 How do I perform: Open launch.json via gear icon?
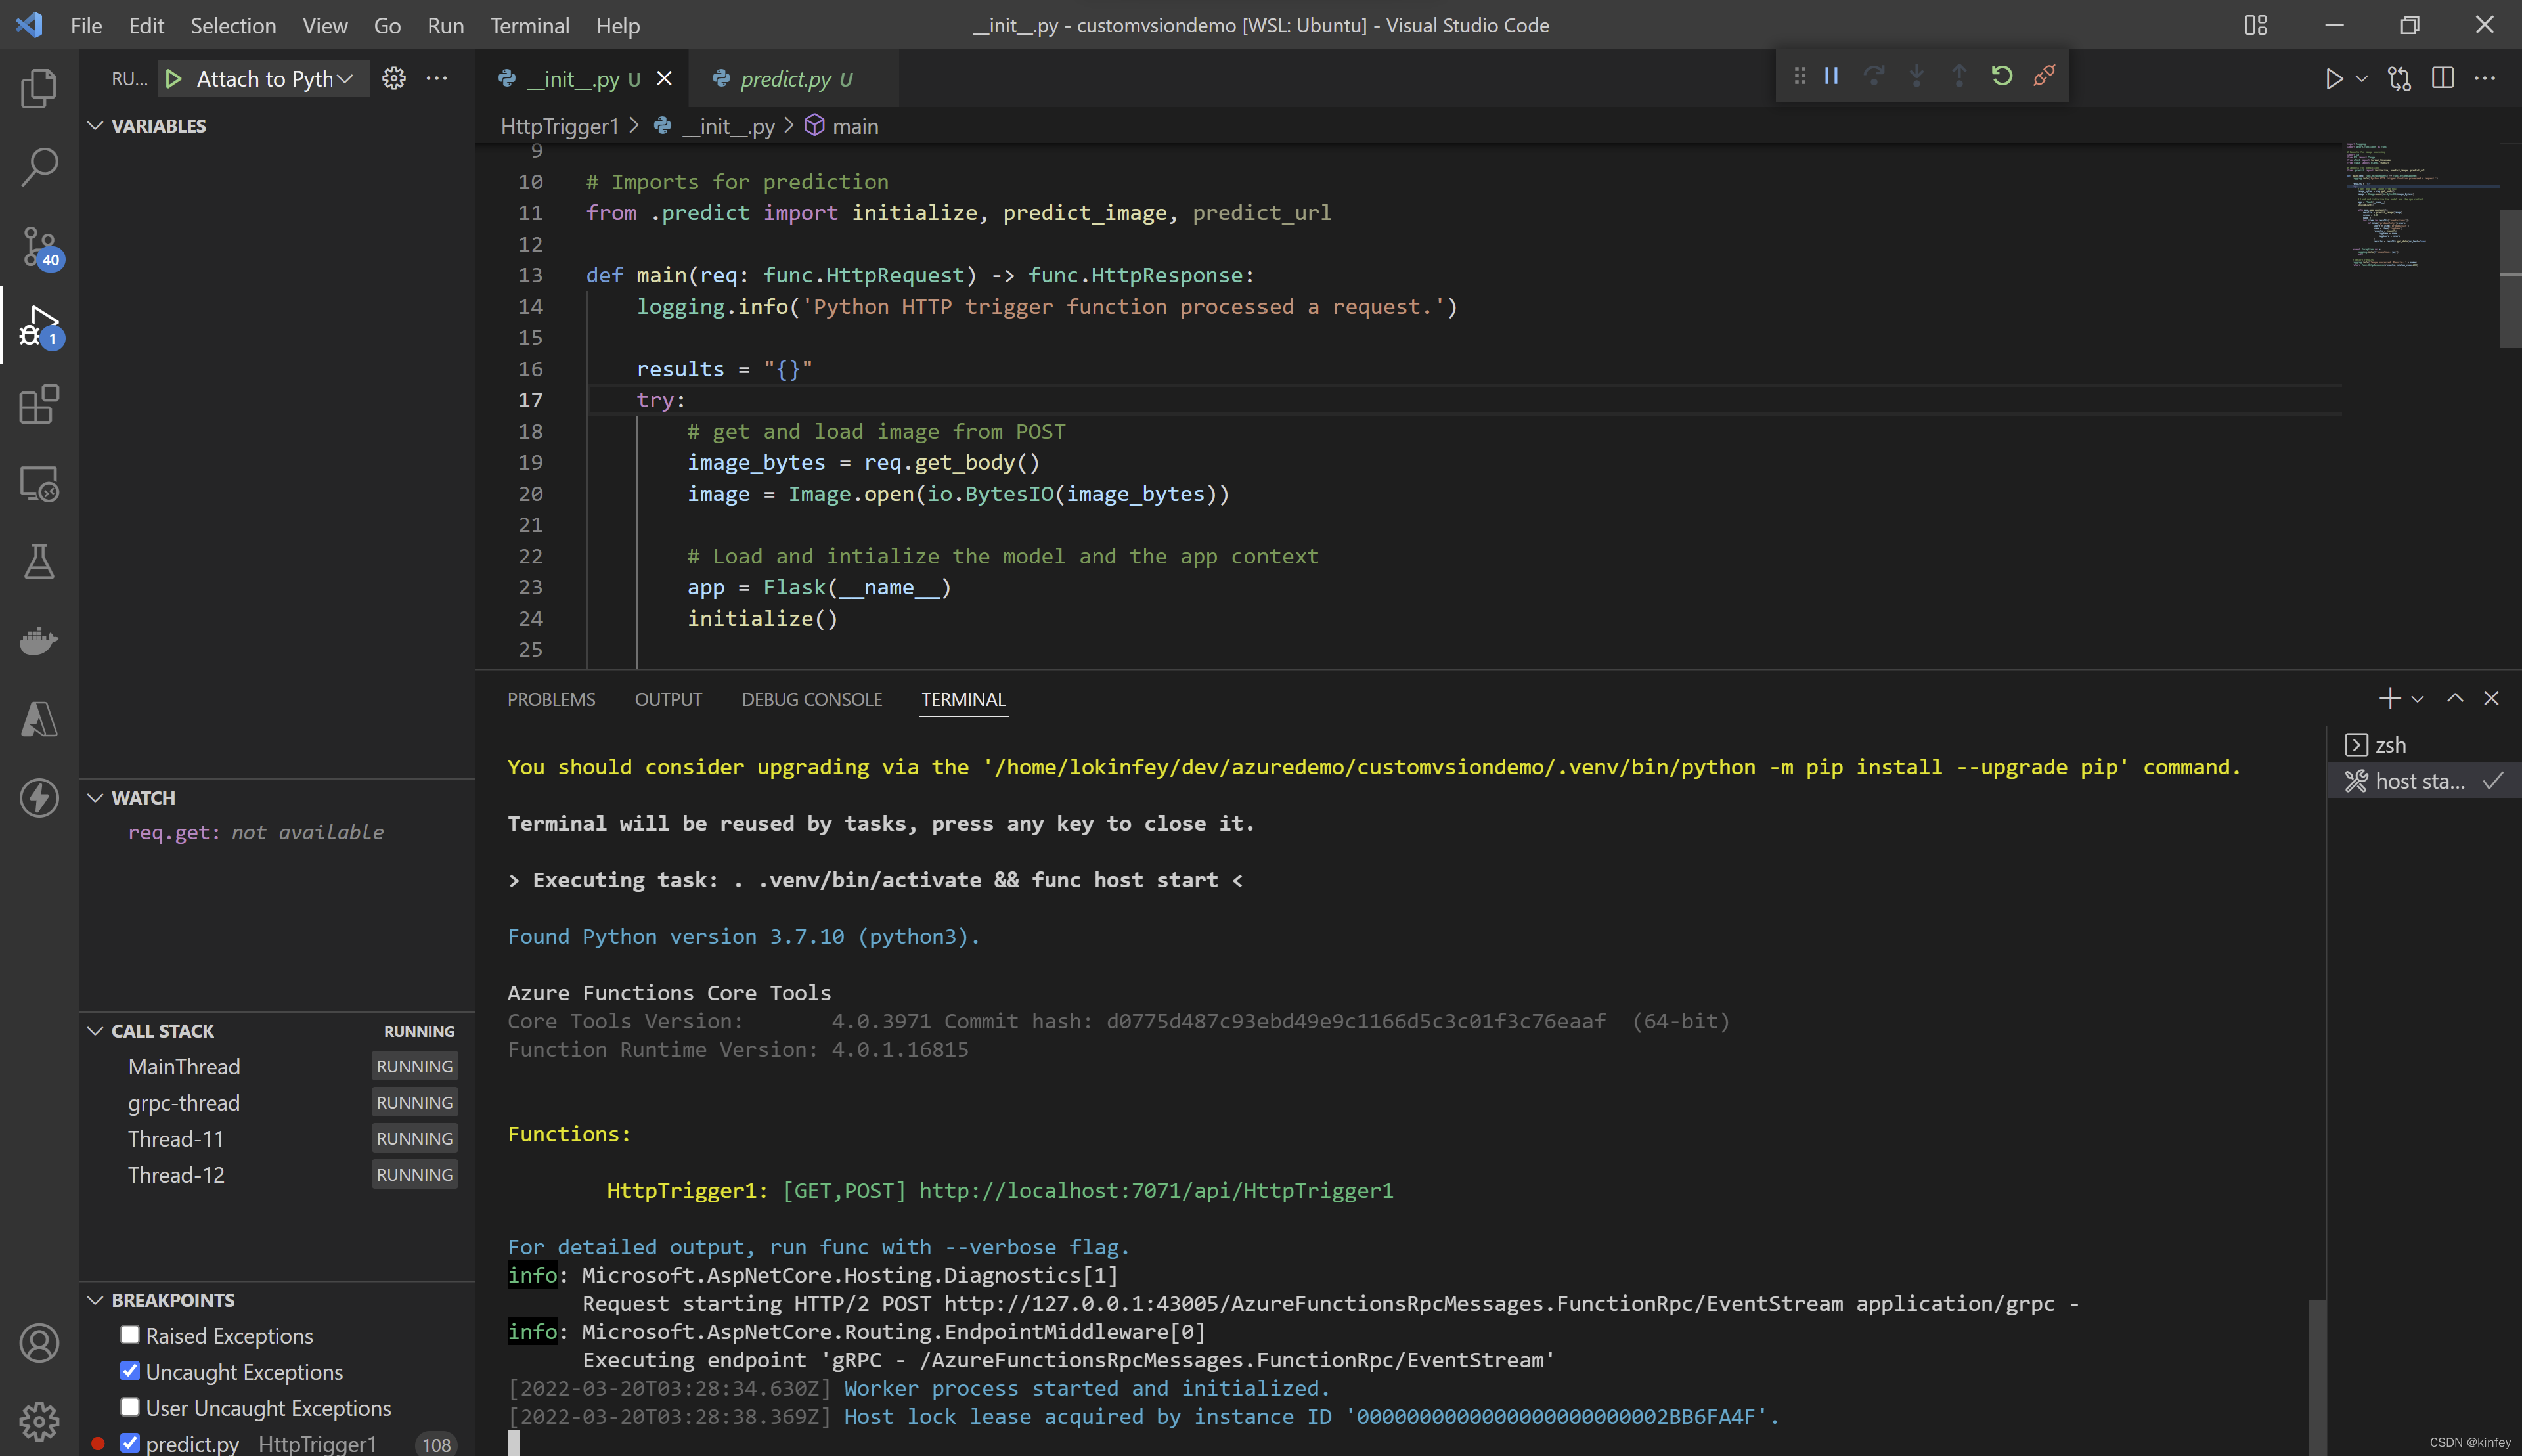pyautogui.click(x=394, y=78)
